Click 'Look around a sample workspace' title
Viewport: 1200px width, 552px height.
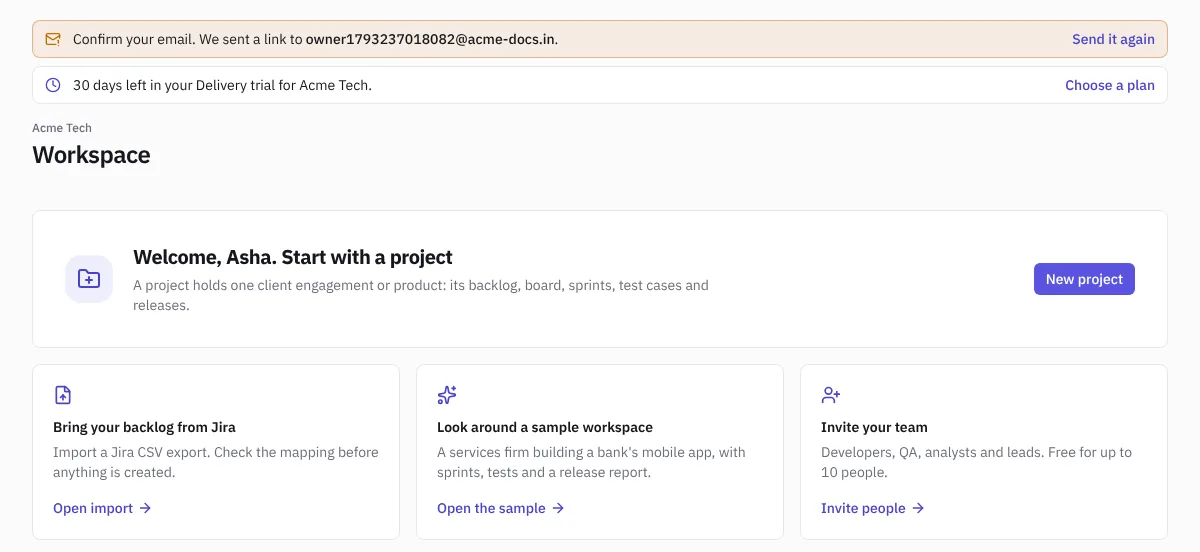[545, 427]
